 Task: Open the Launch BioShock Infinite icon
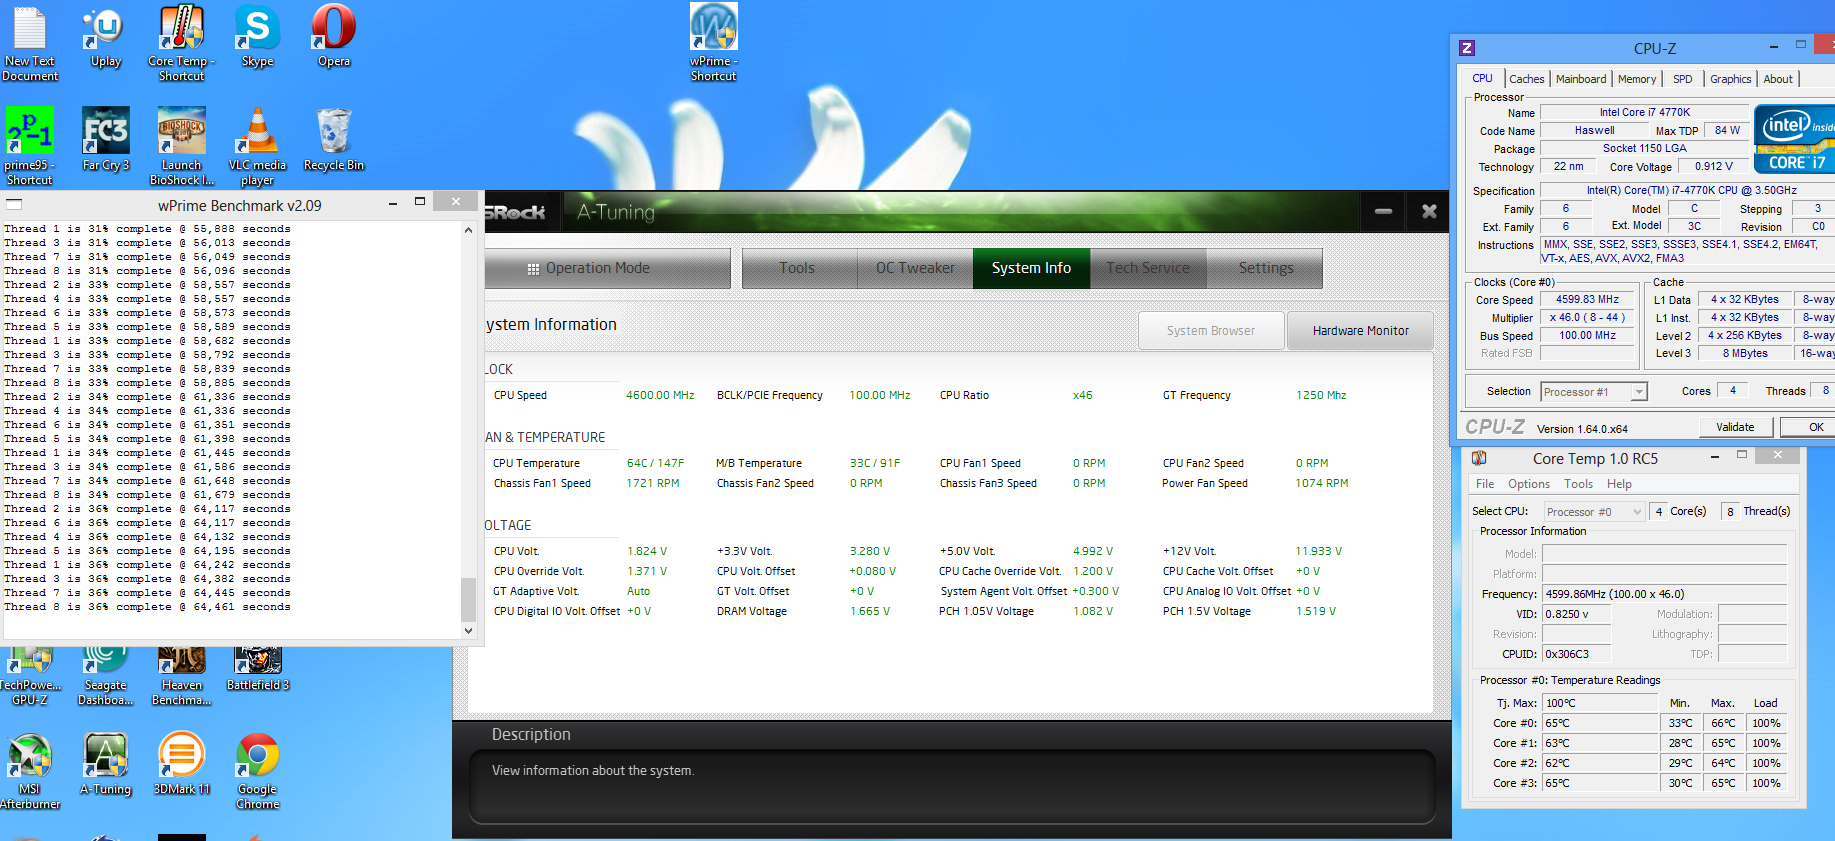point(181,147)
